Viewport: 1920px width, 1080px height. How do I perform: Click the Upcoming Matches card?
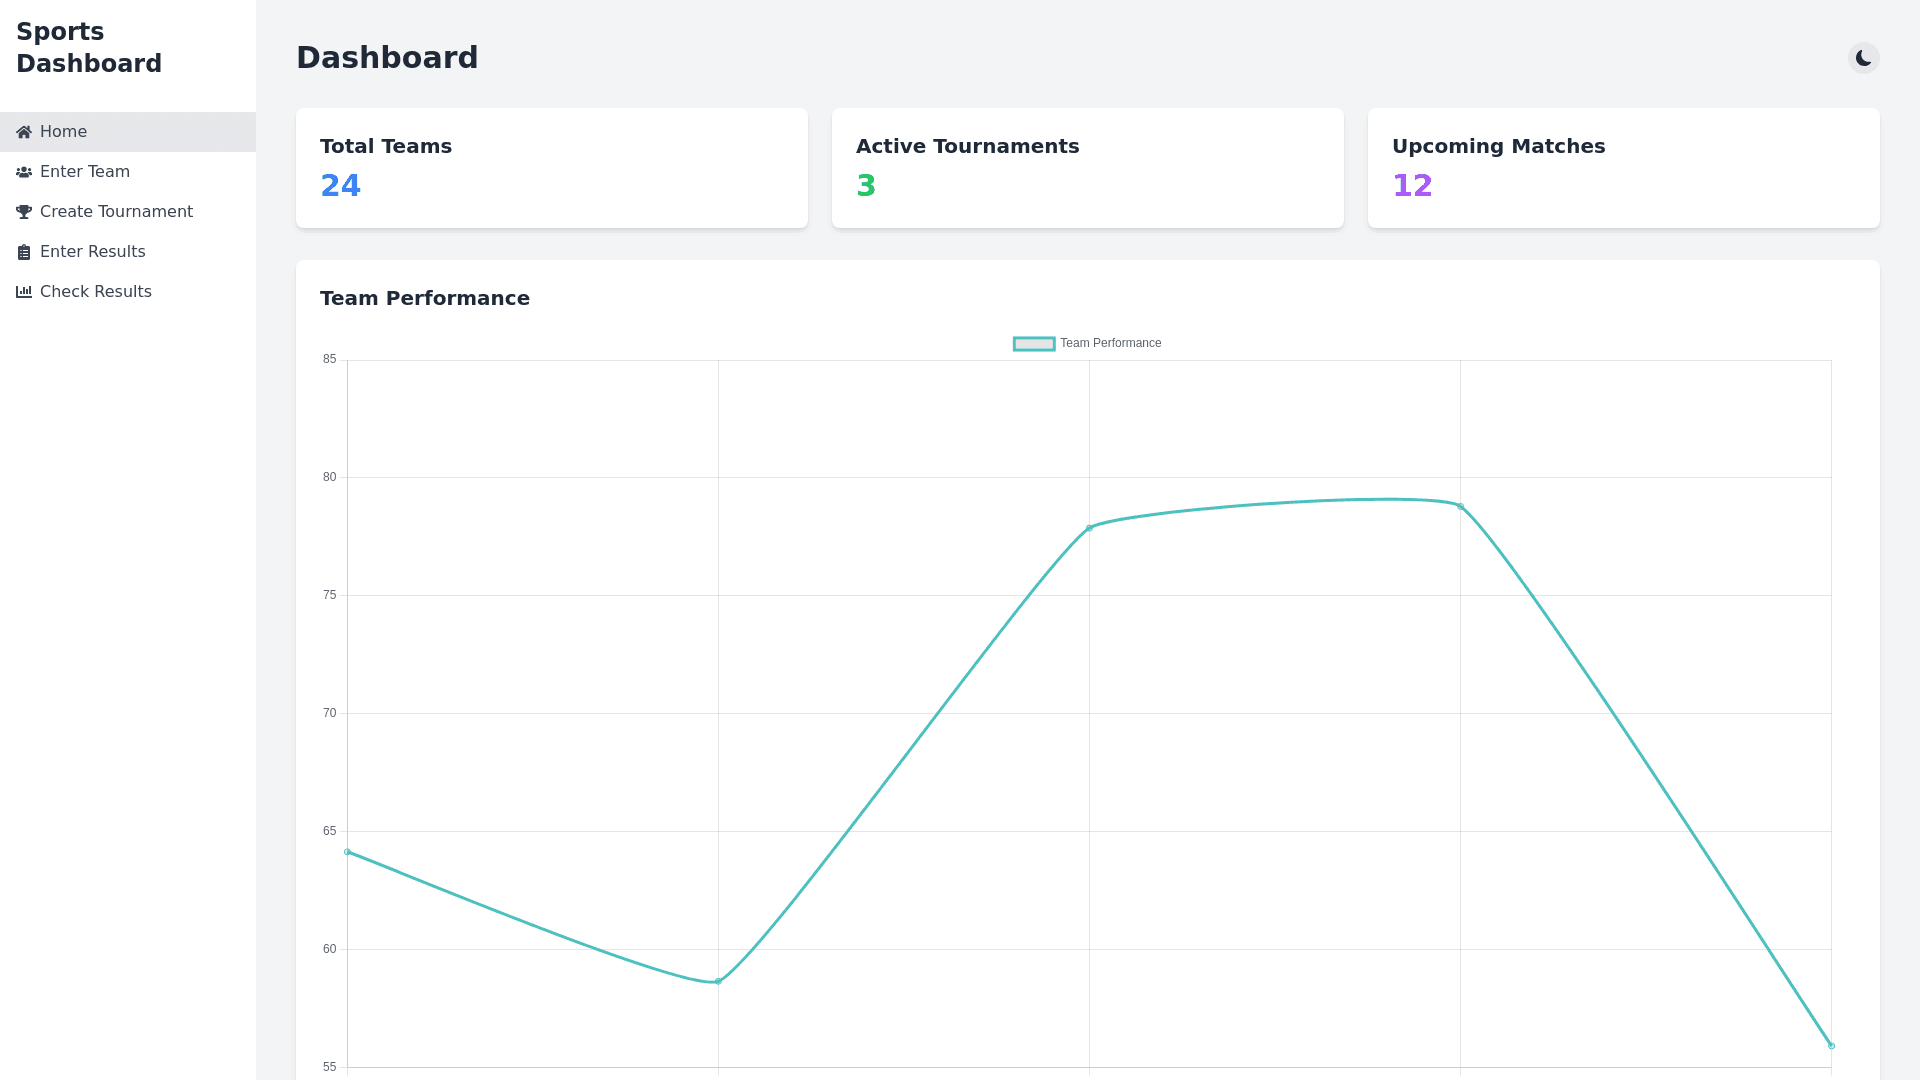1623,168
